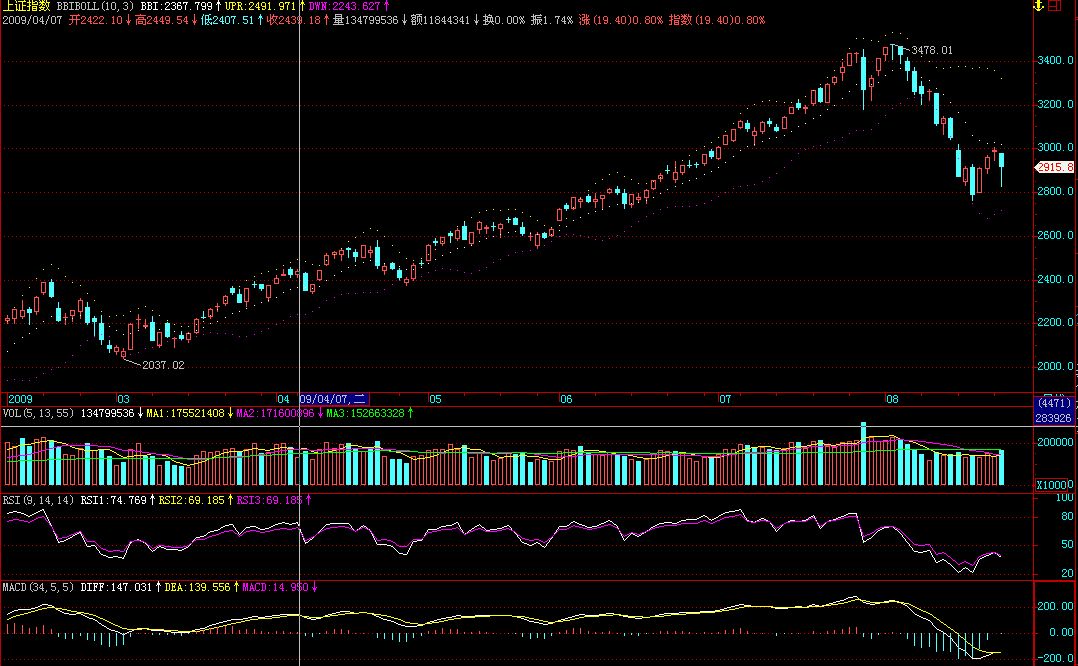Viewport: 1078px width, 666px height.
Task: Select the 06 month marker on time axis
Action: 566,399
